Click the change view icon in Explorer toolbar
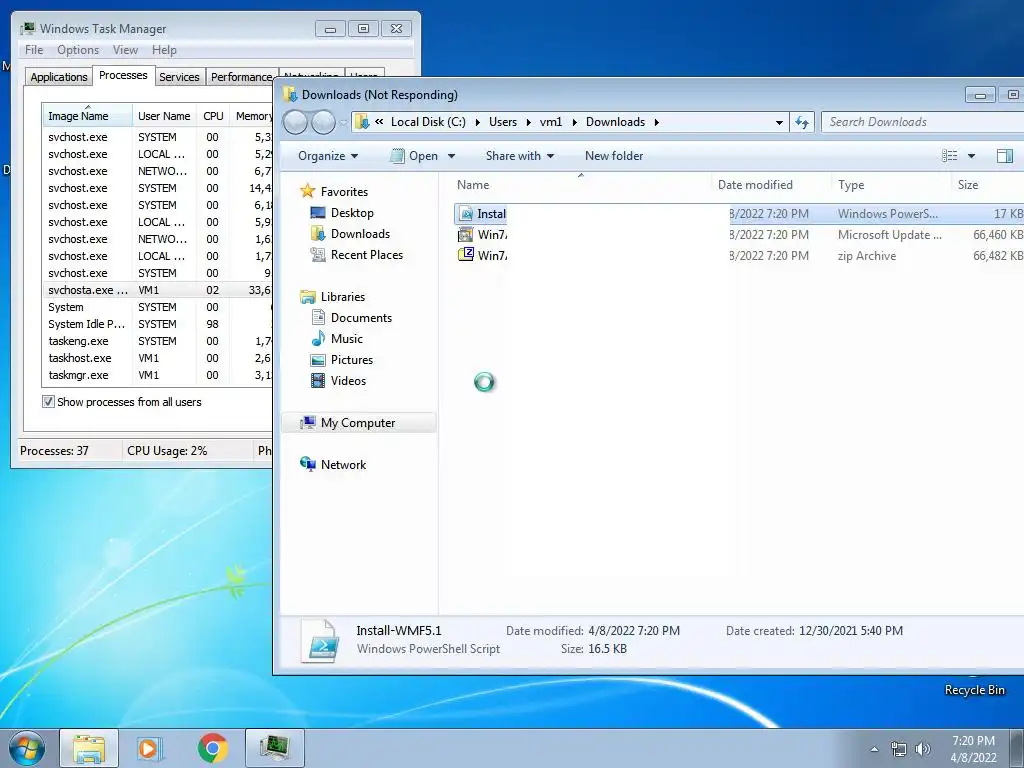 tap(949, 155)
